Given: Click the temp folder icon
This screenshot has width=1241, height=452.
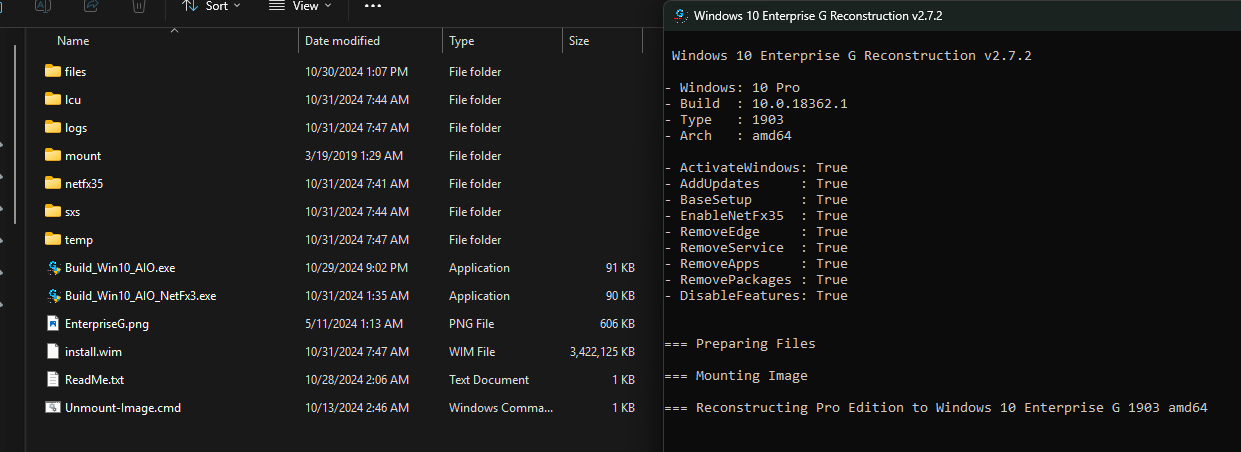Looking at the screenshot, I should (53, 240).
